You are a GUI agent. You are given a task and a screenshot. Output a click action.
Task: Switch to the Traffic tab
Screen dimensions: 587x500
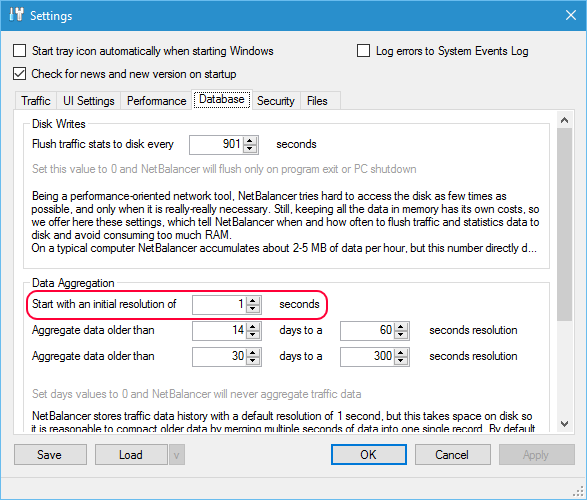(x=36, y=101)
